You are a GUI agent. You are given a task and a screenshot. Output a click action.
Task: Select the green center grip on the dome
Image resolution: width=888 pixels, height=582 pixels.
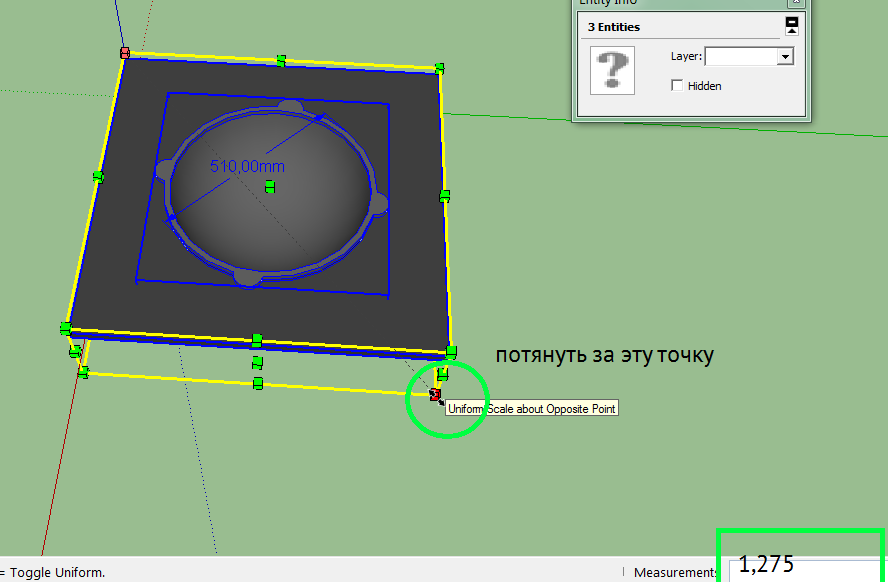click(x=268, y=188)
